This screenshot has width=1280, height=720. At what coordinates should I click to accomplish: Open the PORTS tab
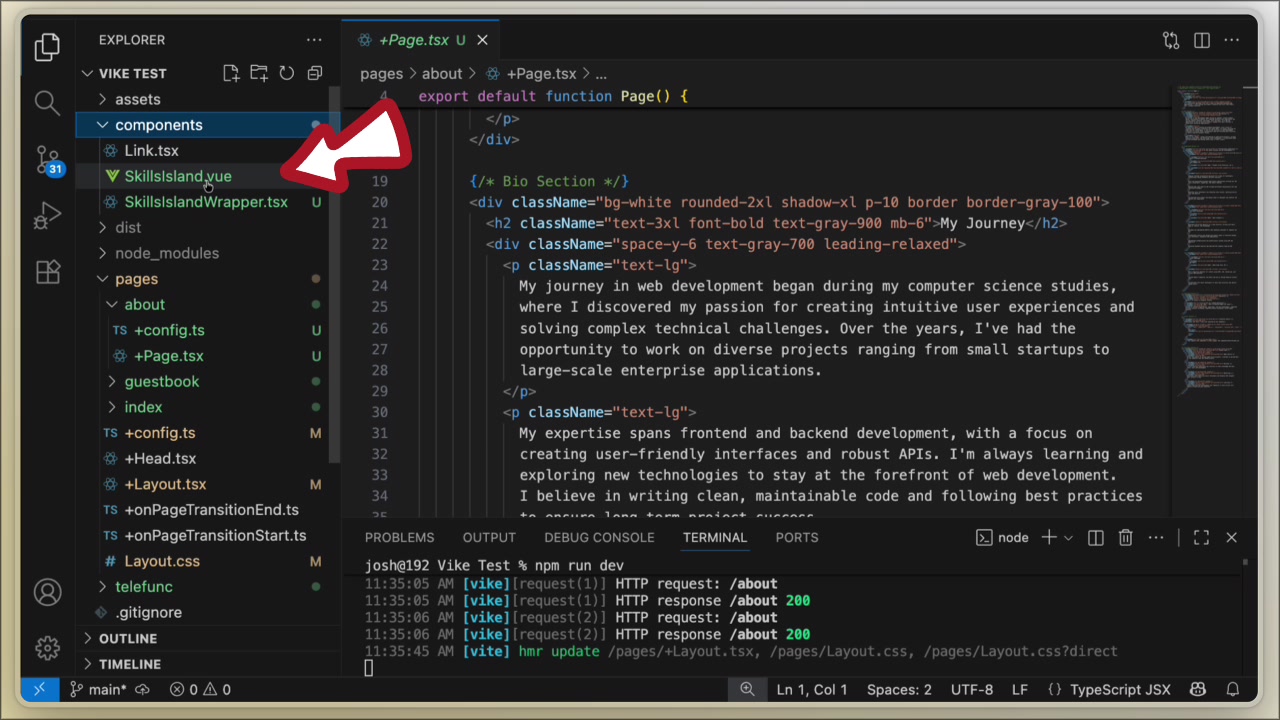(796, 537)
